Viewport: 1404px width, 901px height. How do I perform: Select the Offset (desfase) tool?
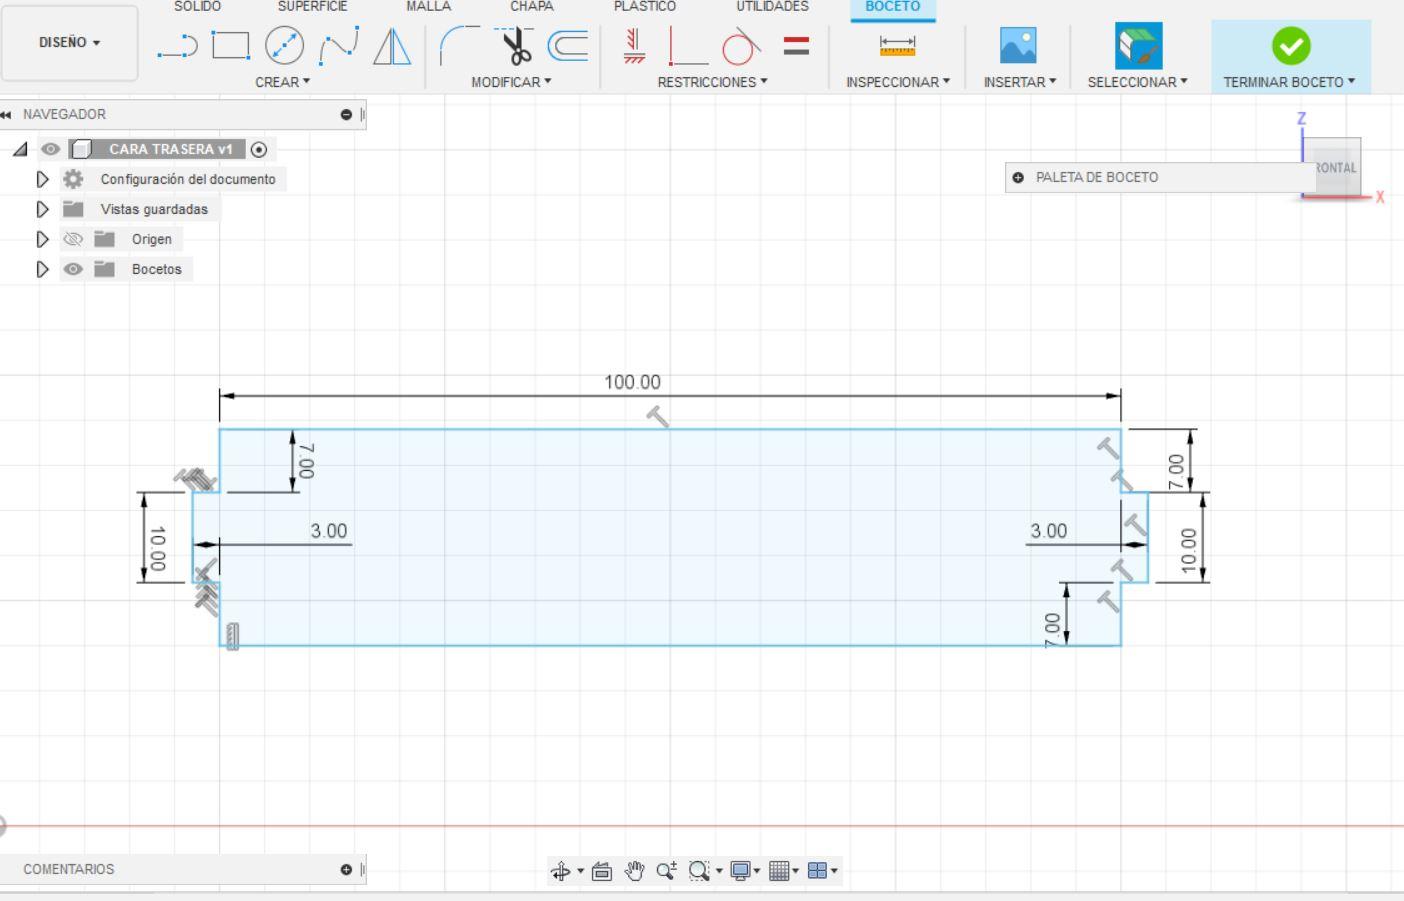[568, 46]
